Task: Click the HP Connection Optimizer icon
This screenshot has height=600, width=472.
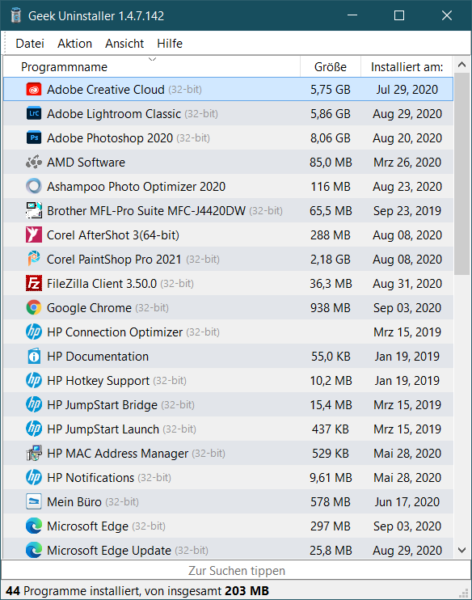Action: pos(34,332)
